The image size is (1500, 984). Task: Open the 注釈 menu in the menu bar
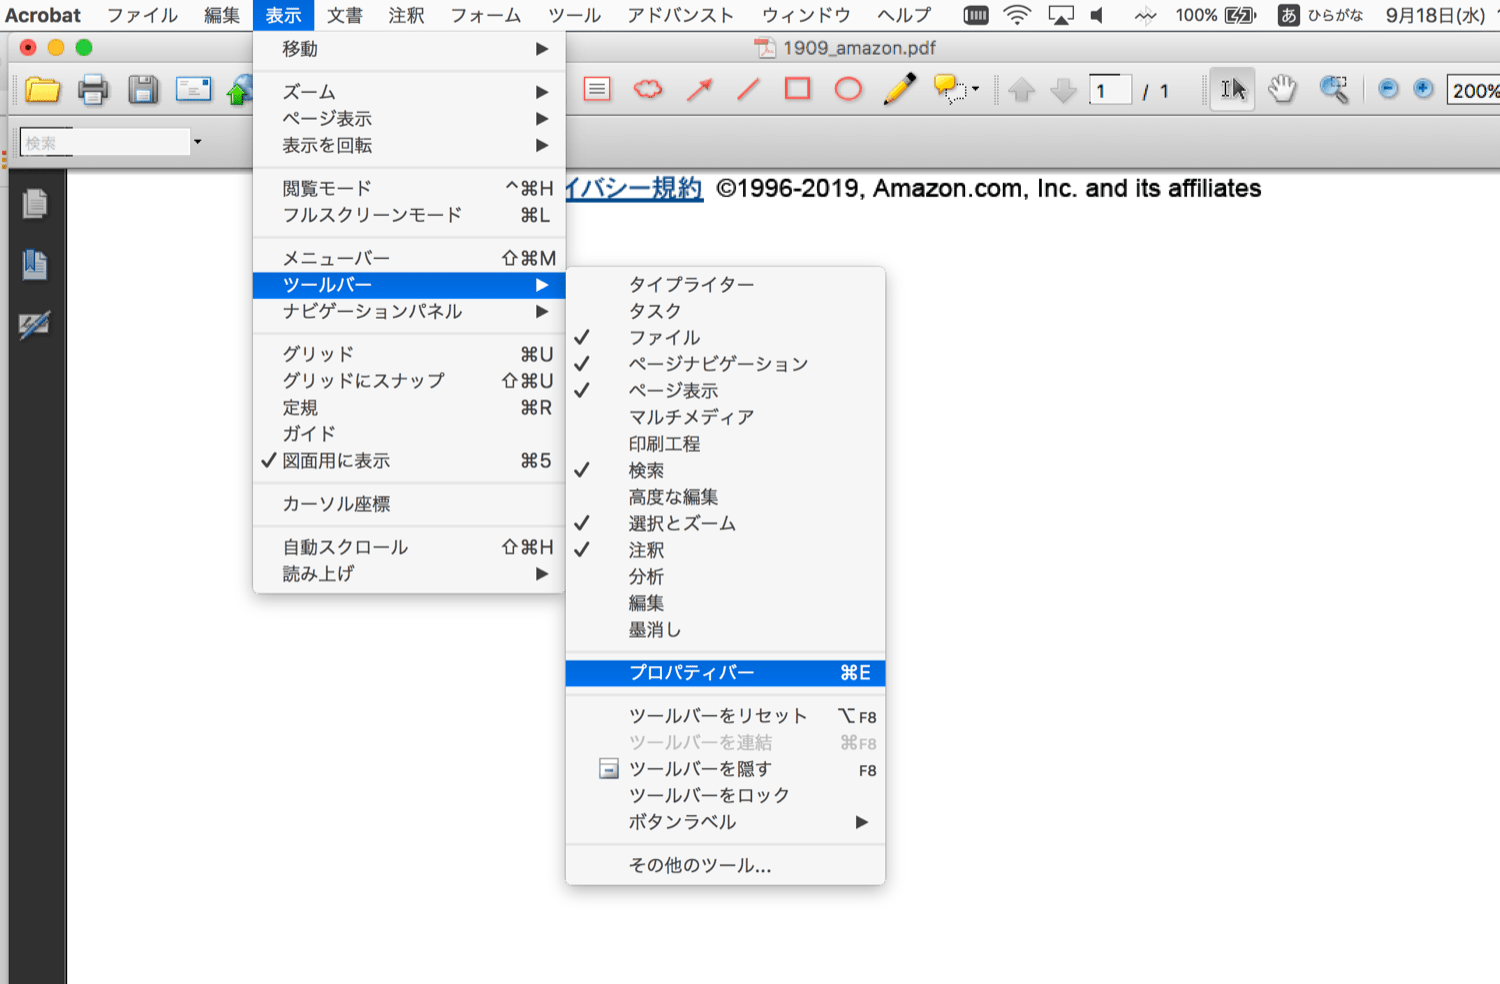click(406, 15)
